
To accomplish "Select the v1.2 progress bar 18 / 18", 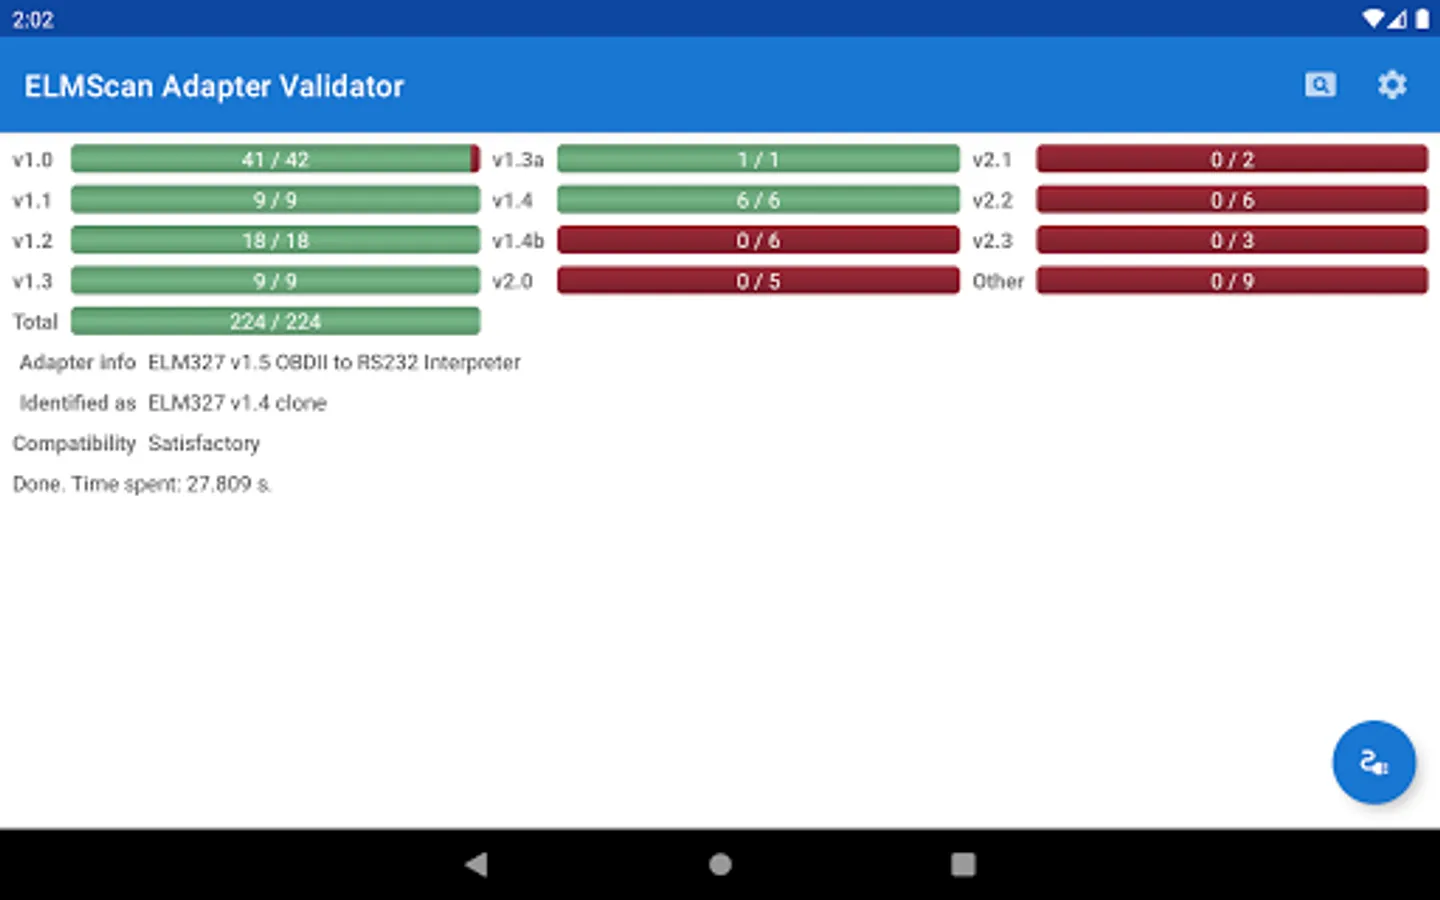I will point(275,240).
